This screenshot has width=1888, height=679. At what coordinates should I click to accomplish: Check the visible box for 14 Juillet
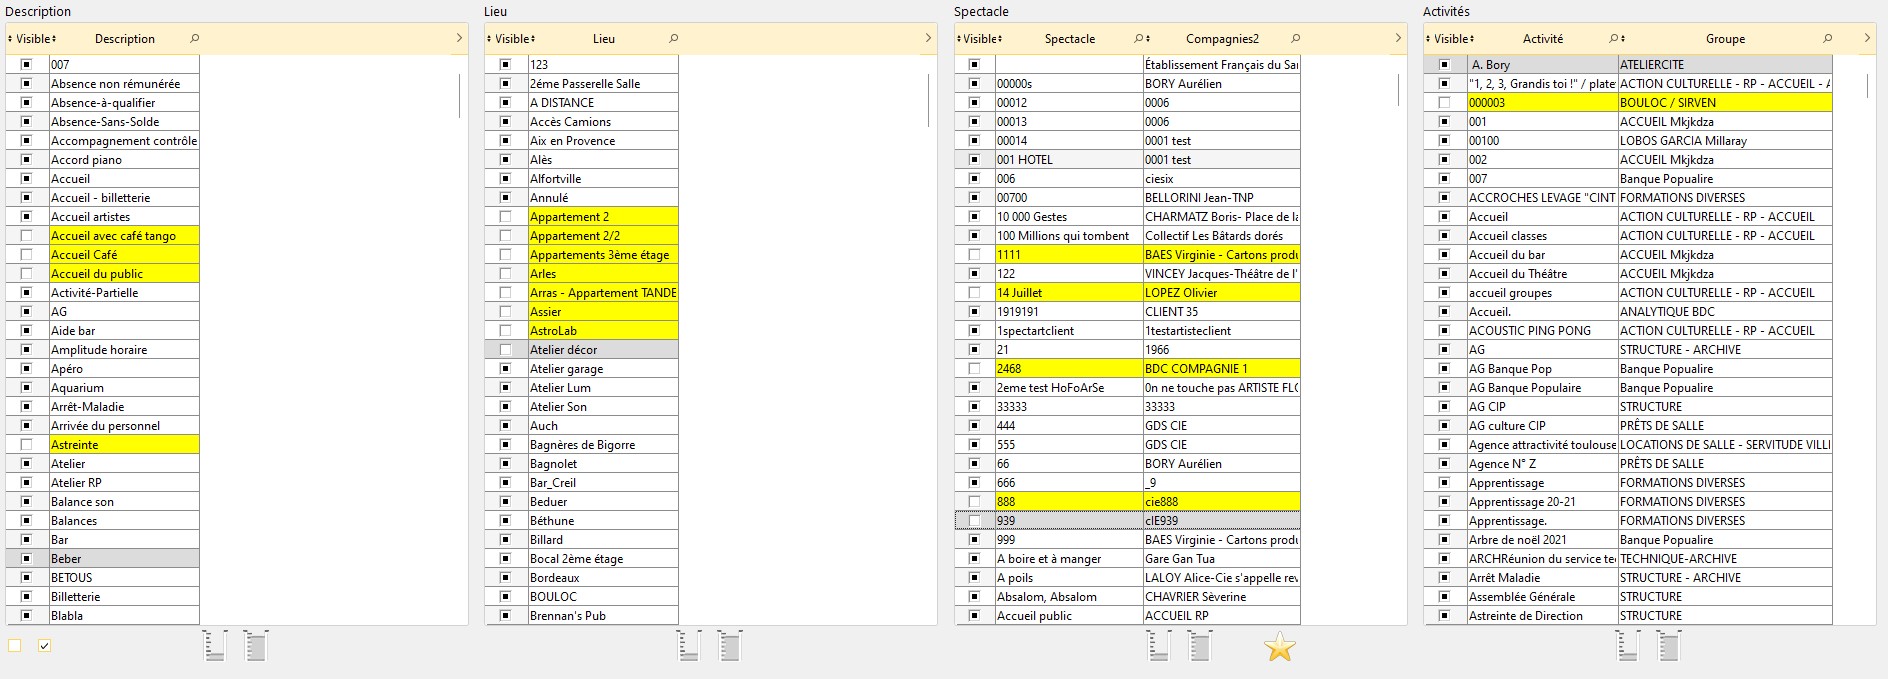pyautogui.click(x=974, y=293)
